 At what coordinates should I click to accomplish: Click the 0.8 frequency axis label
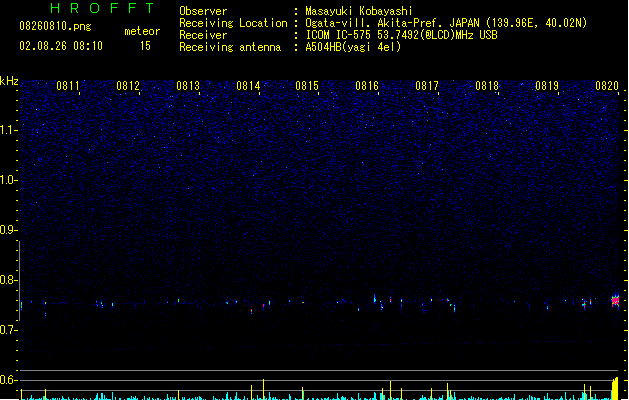[x=9, y=280]
